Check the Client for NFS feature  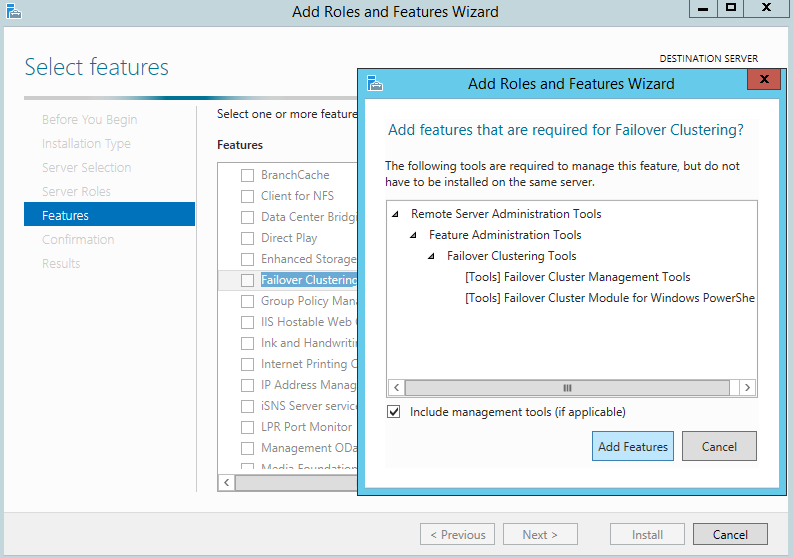coord(247,196)
